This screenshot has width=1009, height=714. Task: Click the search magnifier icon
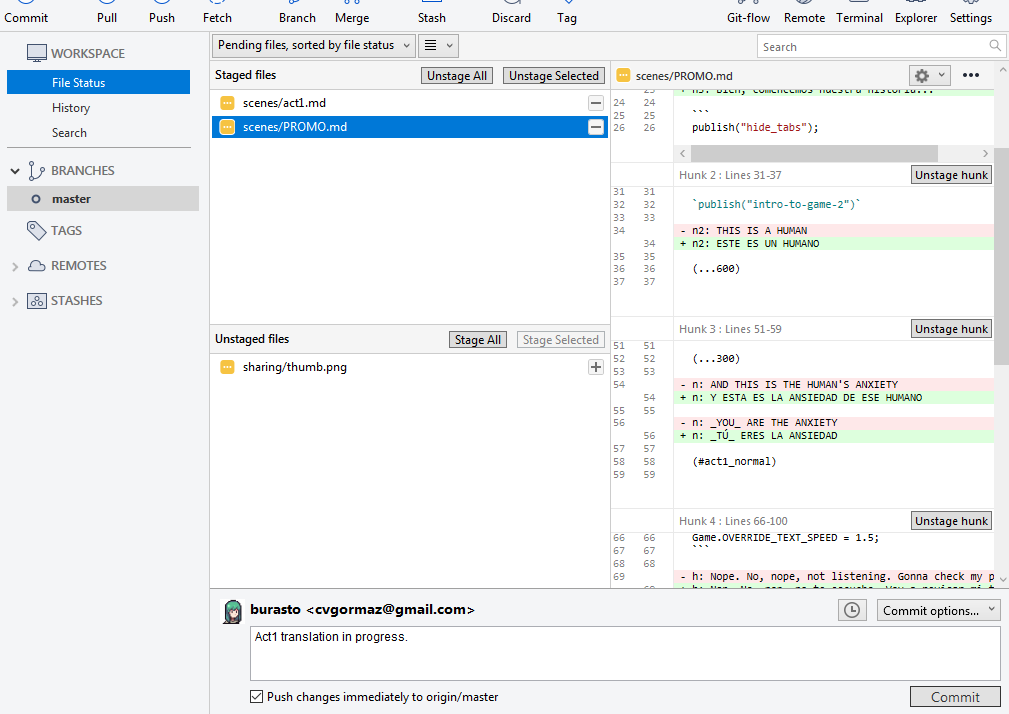click(x=995, y=45)
